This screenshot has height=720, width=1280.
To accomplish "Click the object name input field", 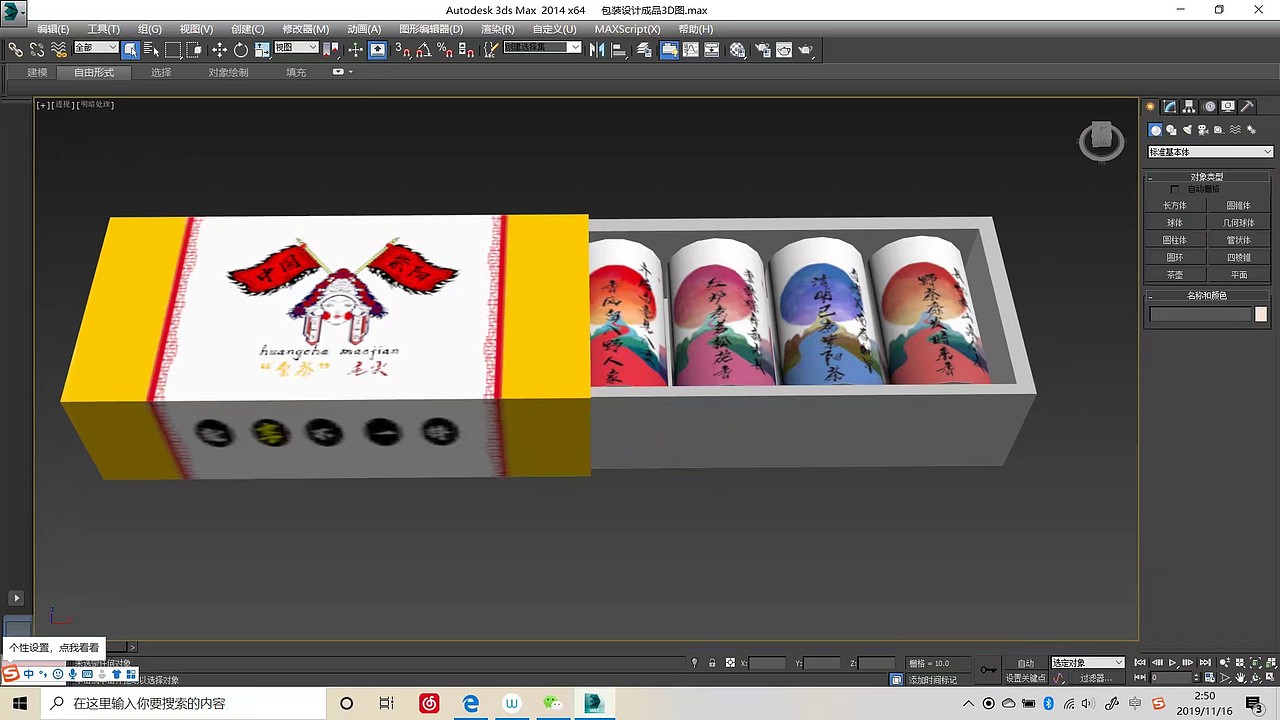I will point(1200,314).
